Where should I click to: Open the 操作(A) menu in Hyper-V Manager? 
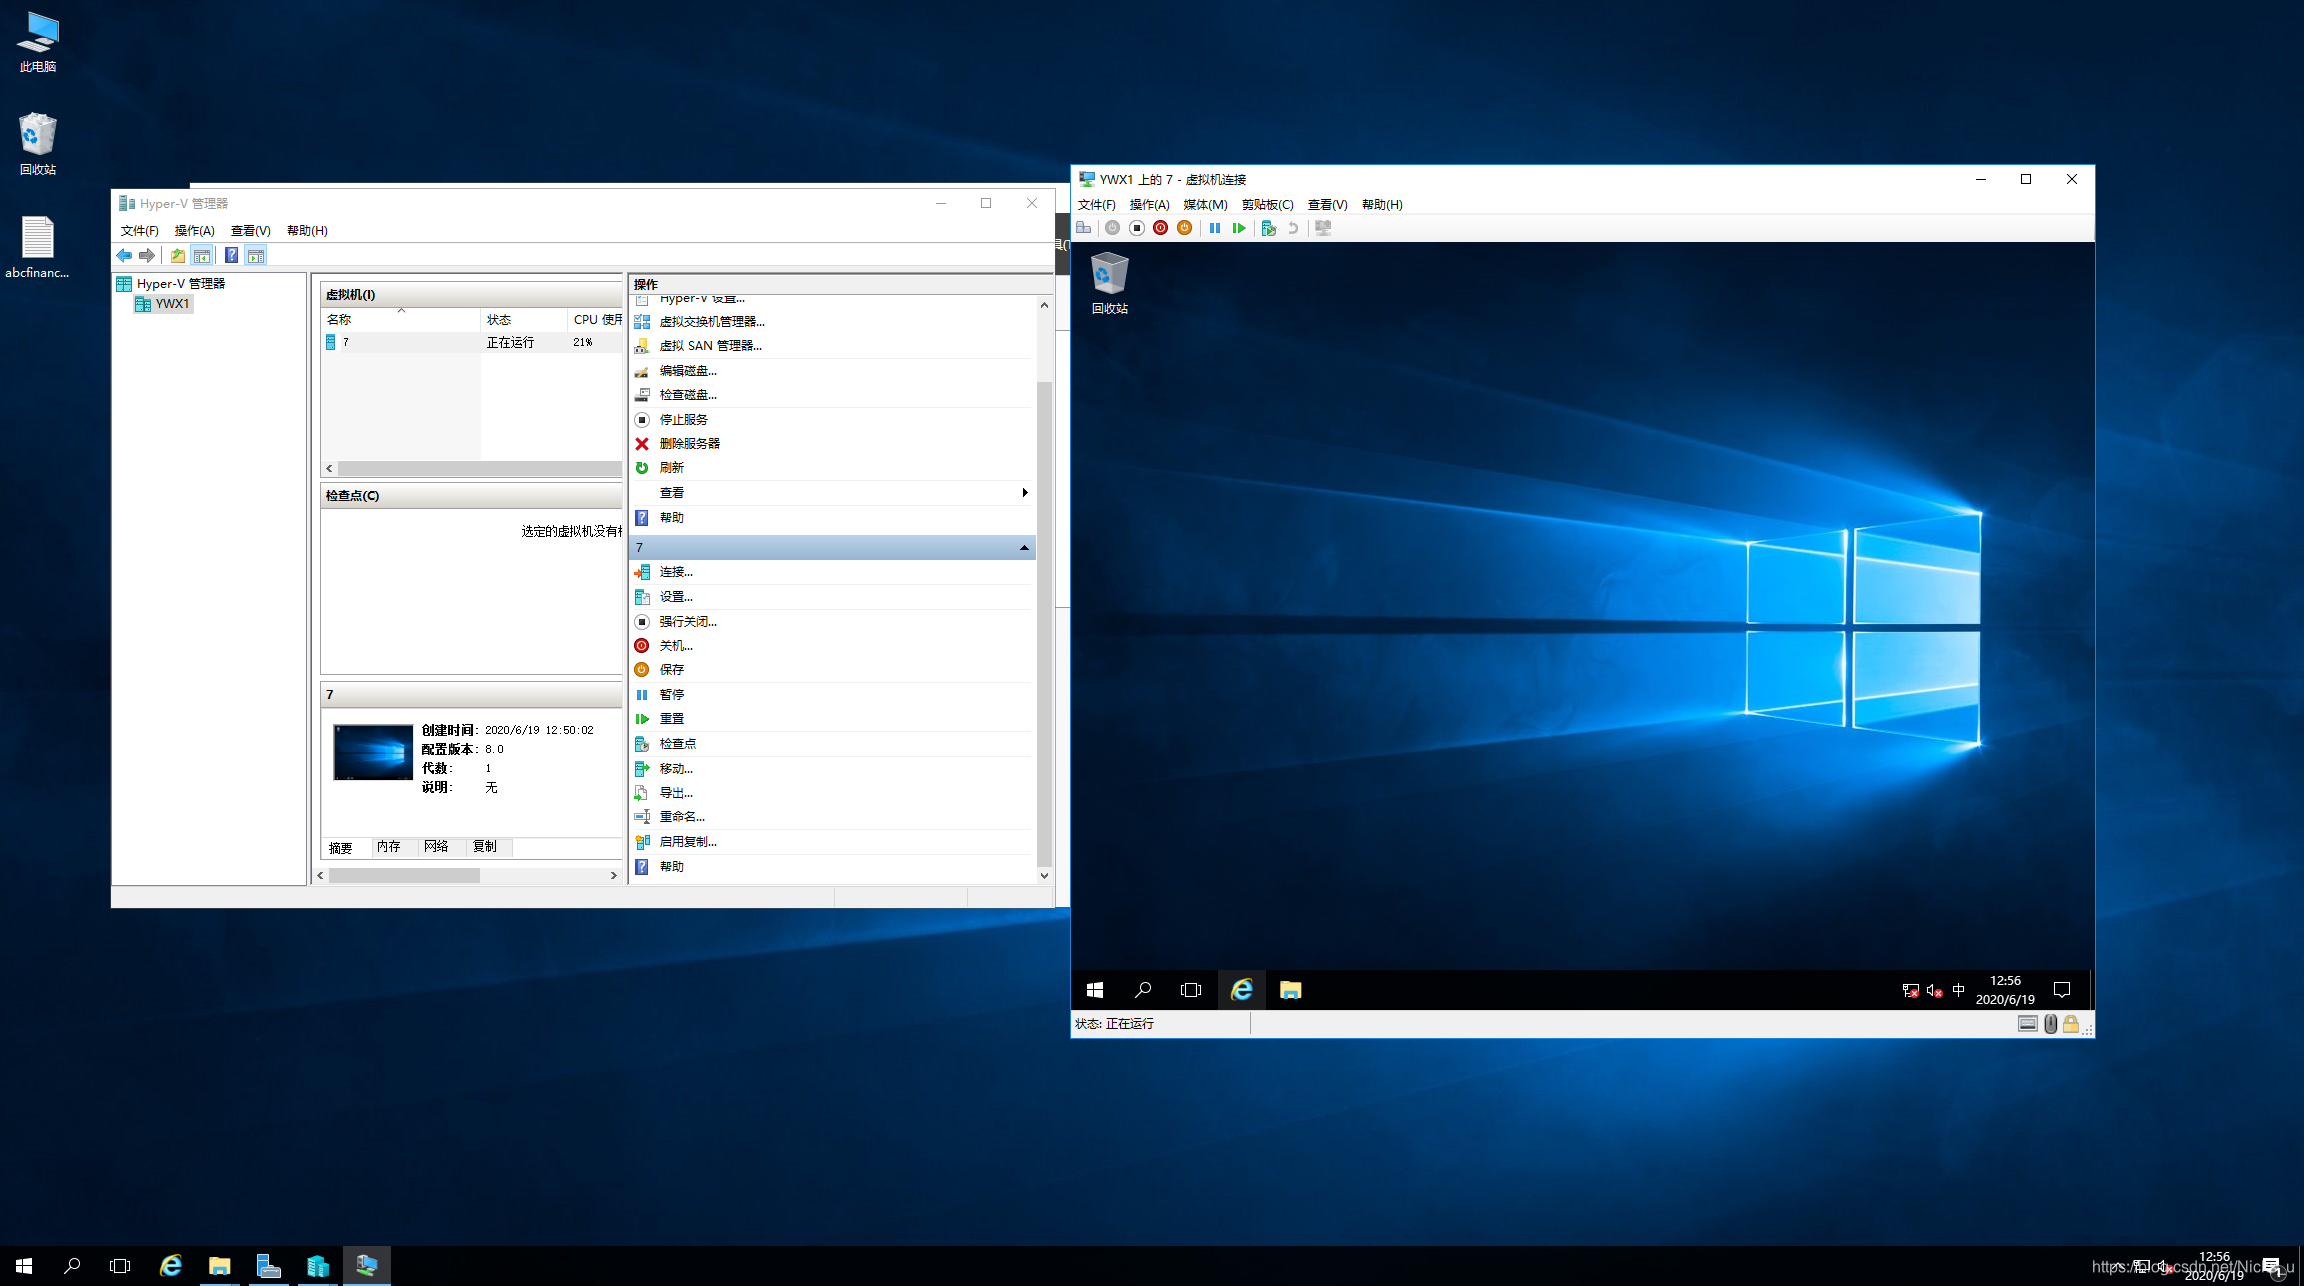pos(194,231)
